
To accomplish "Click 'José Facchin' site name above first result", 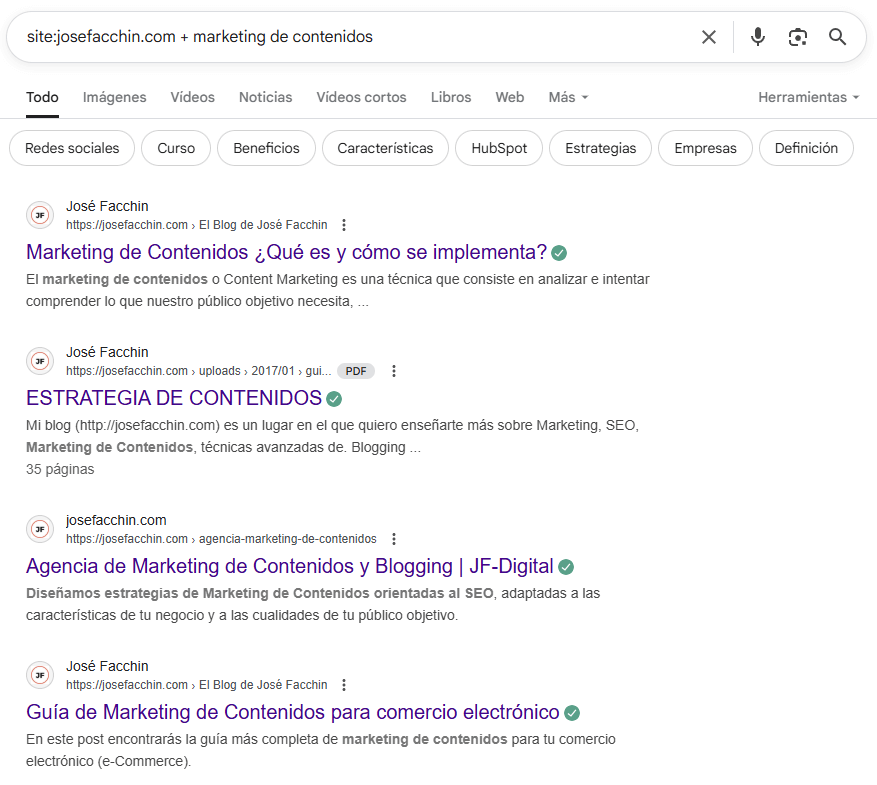I will [x=107, y=206].
